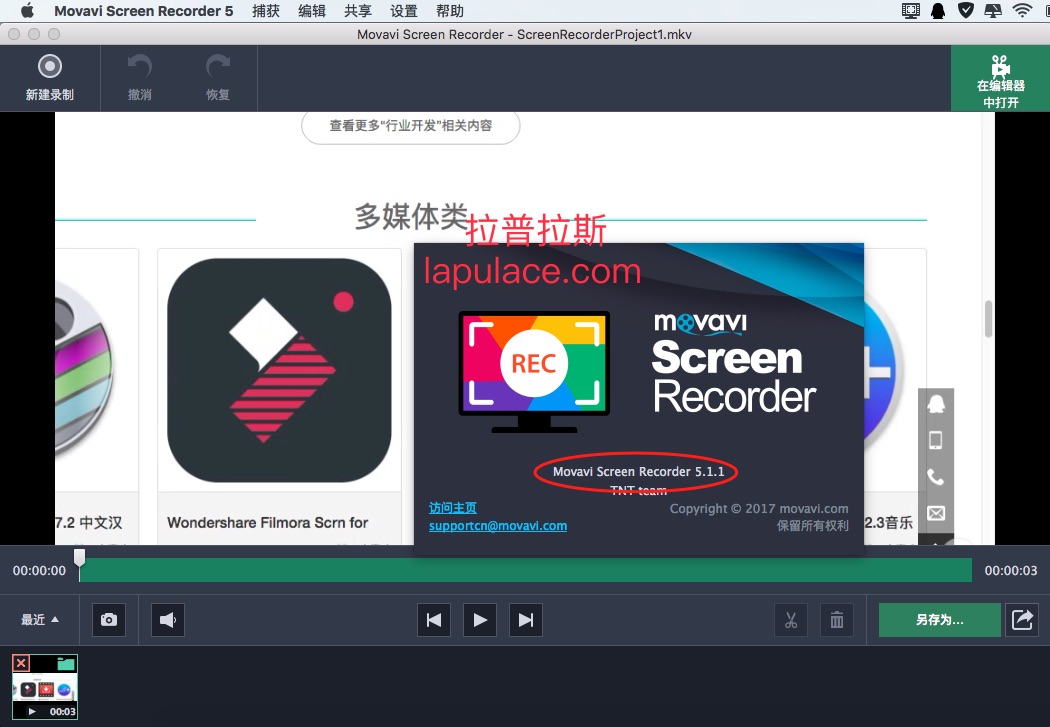Mute audio with the speaker icon
Image resolution: width=1050 pixels, height=727 pixels.
click(168, 620)
